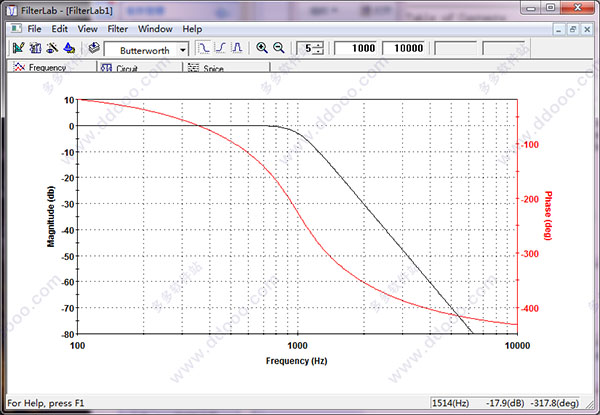Screen dimensions: 600x415
Task: Open the Help menu
Action: (192, 29)
